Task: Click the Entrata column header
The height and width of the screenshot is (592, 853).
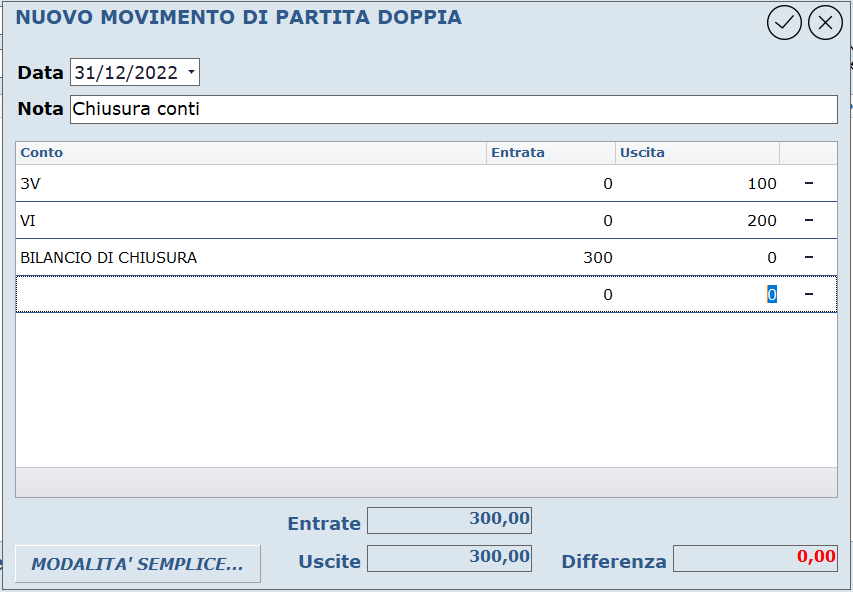Action: coord(551,153)
